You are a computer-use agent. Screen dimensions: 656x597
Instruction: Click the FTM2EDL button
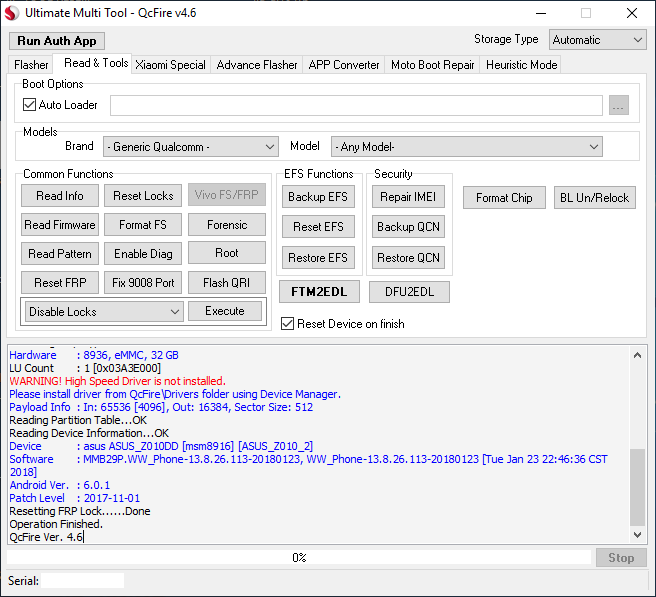click(319, 292)
